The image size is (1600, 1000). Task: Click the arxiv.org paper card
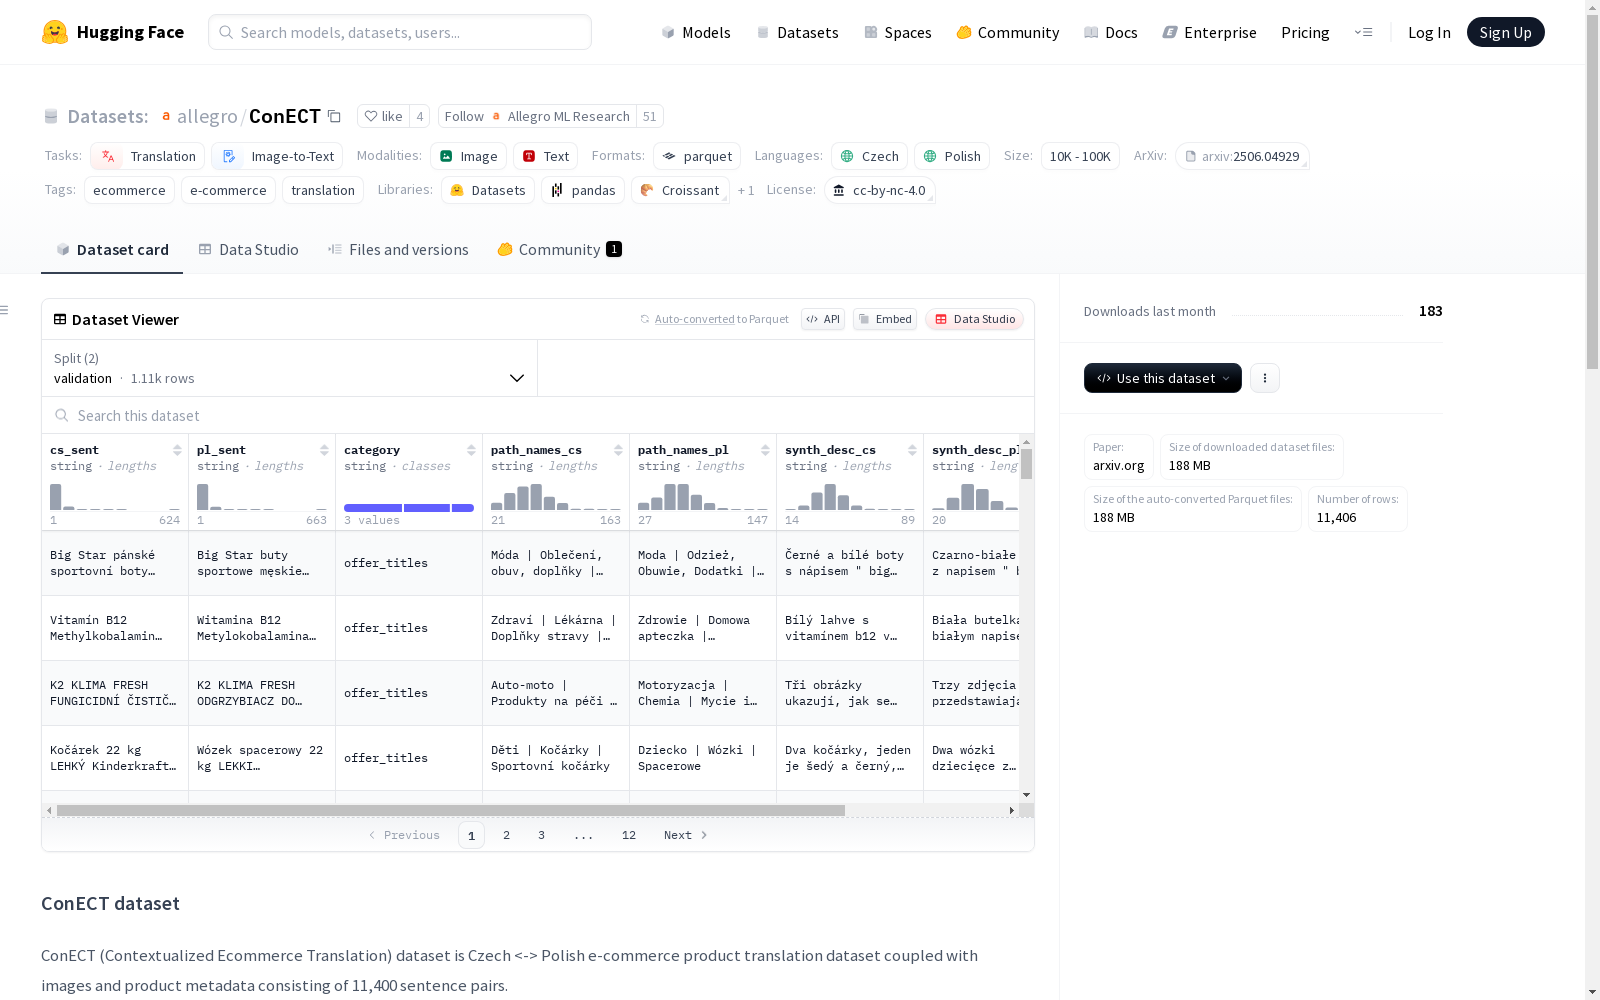1119,457
